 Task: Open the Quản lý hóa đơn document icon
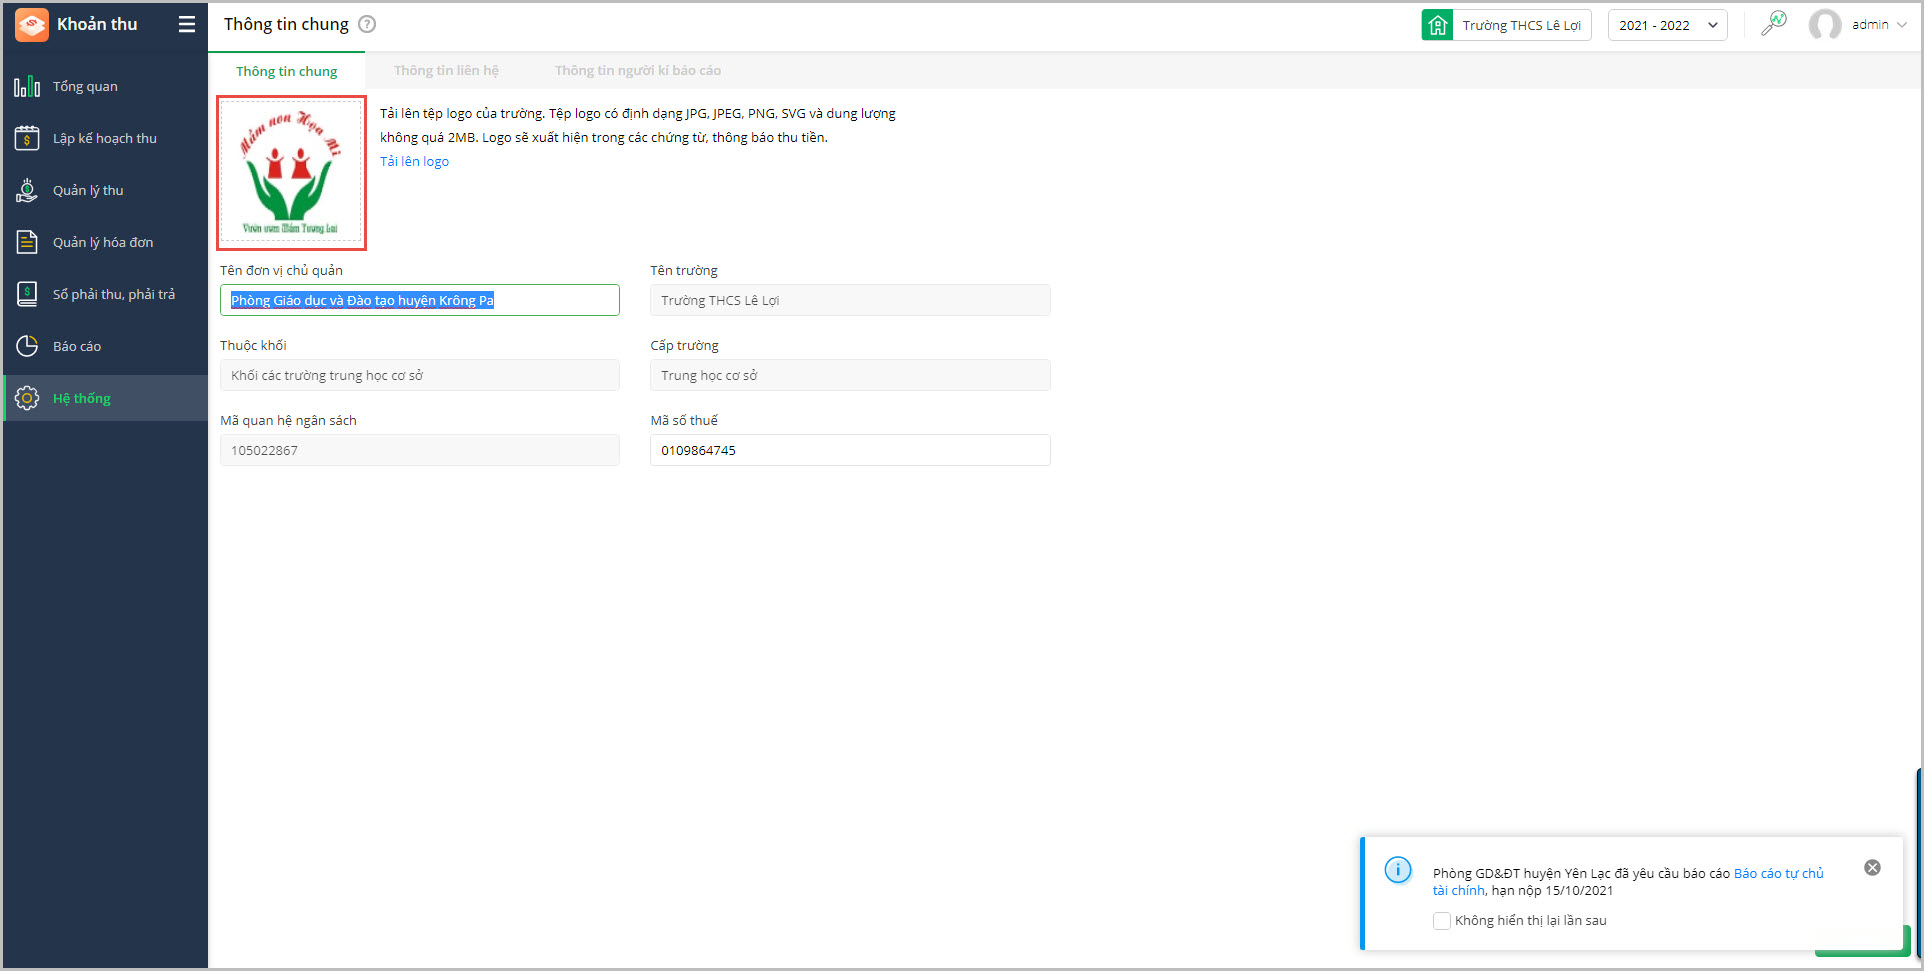pyautogui.click(x=27, y=243)
